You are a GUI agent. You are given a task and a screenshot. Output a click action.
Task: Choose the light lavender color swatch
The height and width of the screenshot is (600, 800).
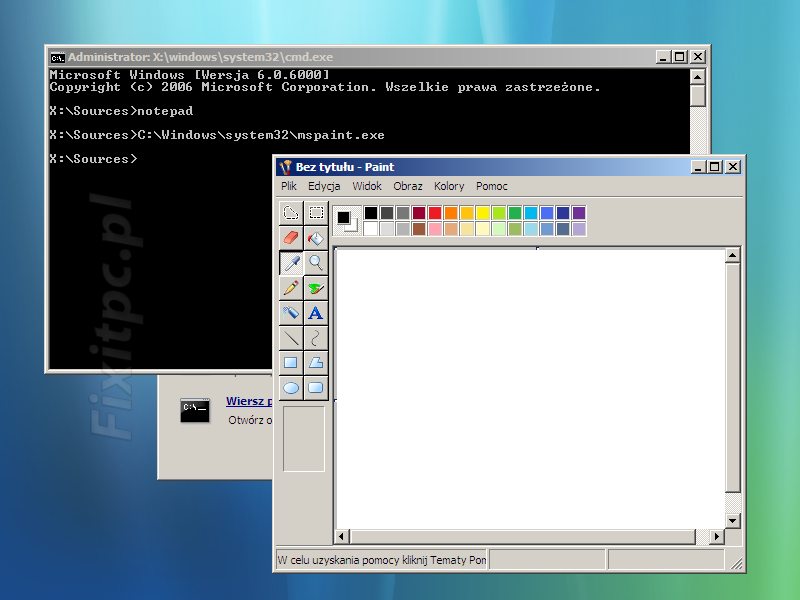(579, 229)
